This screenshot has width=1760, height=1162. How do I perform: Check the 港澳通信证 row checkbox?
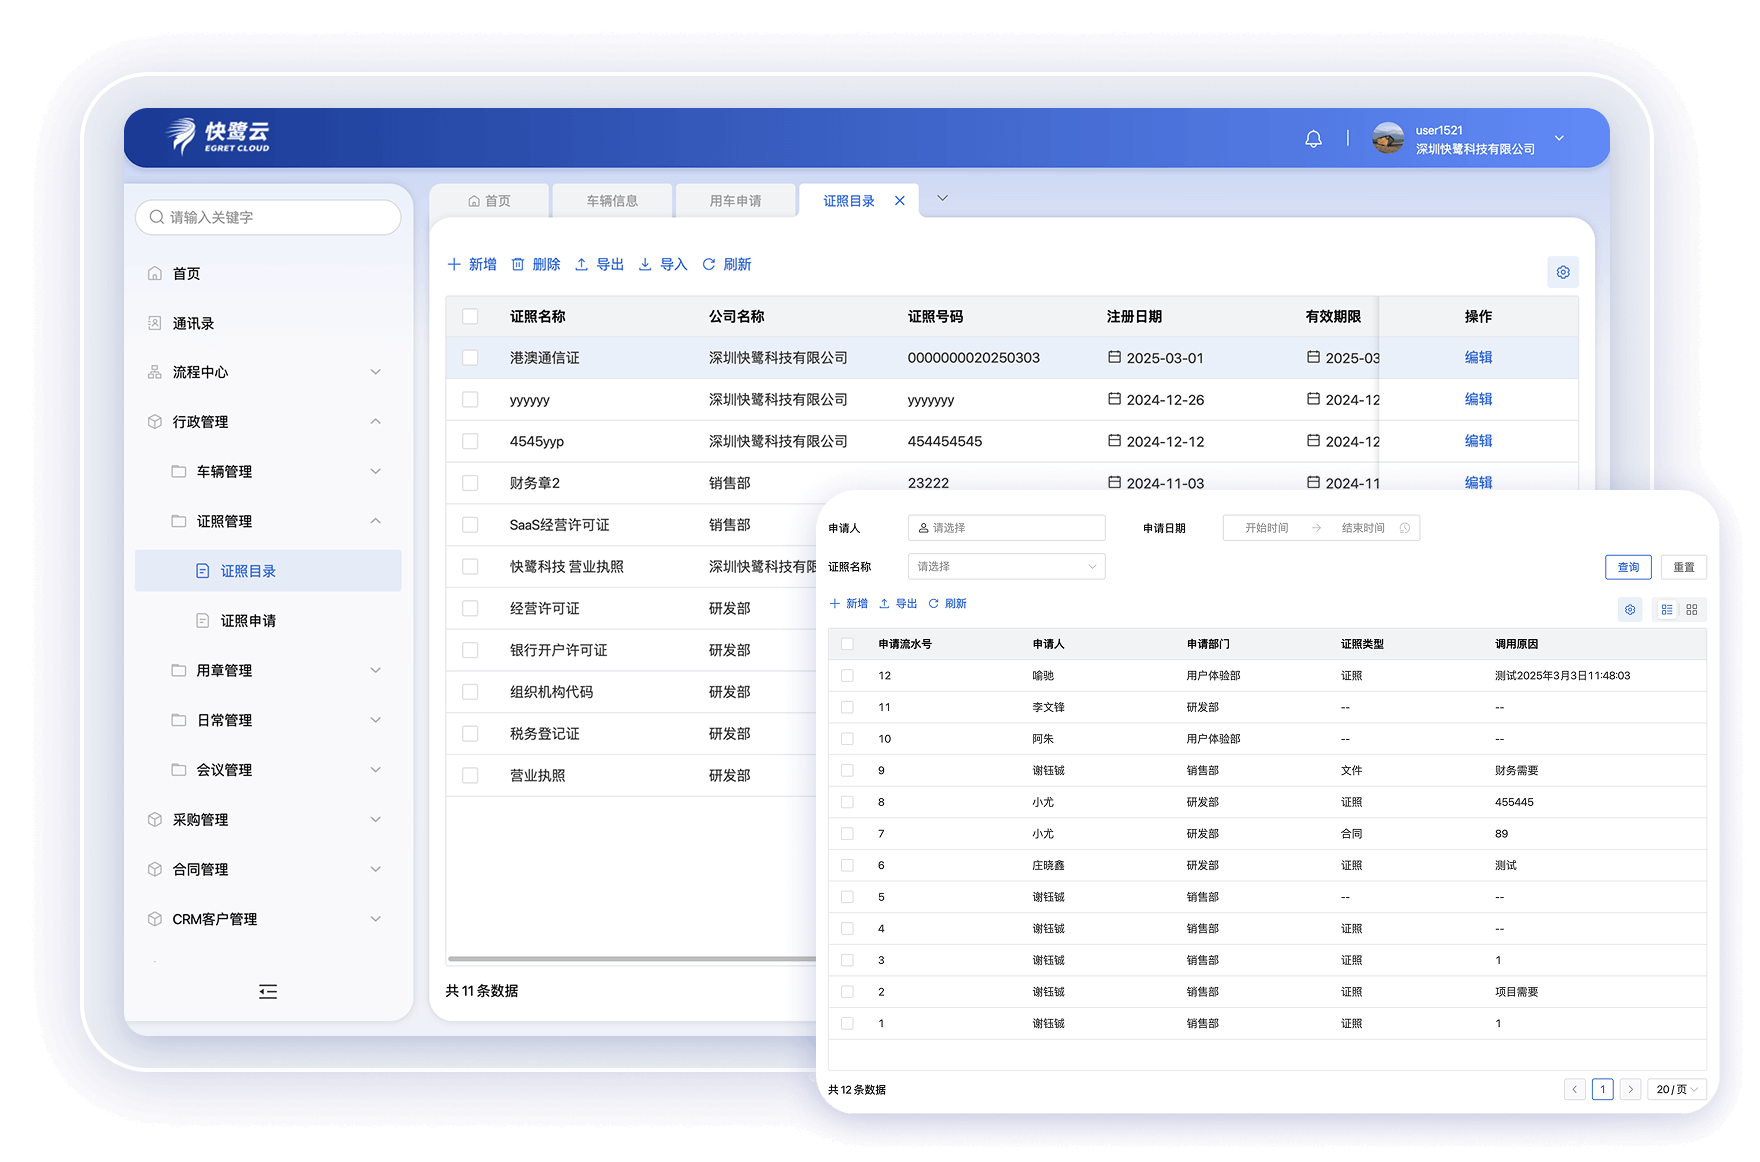pyautogui.click(x=470, y=358)
